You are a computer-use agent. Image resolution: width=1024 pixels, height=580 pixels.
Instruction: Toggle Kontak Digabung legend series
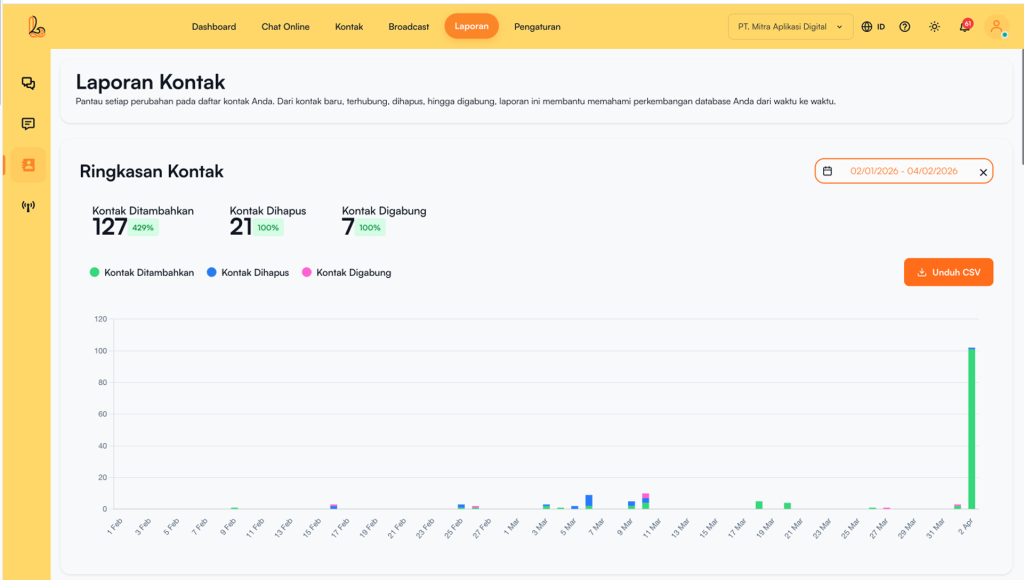coord(346,272)
